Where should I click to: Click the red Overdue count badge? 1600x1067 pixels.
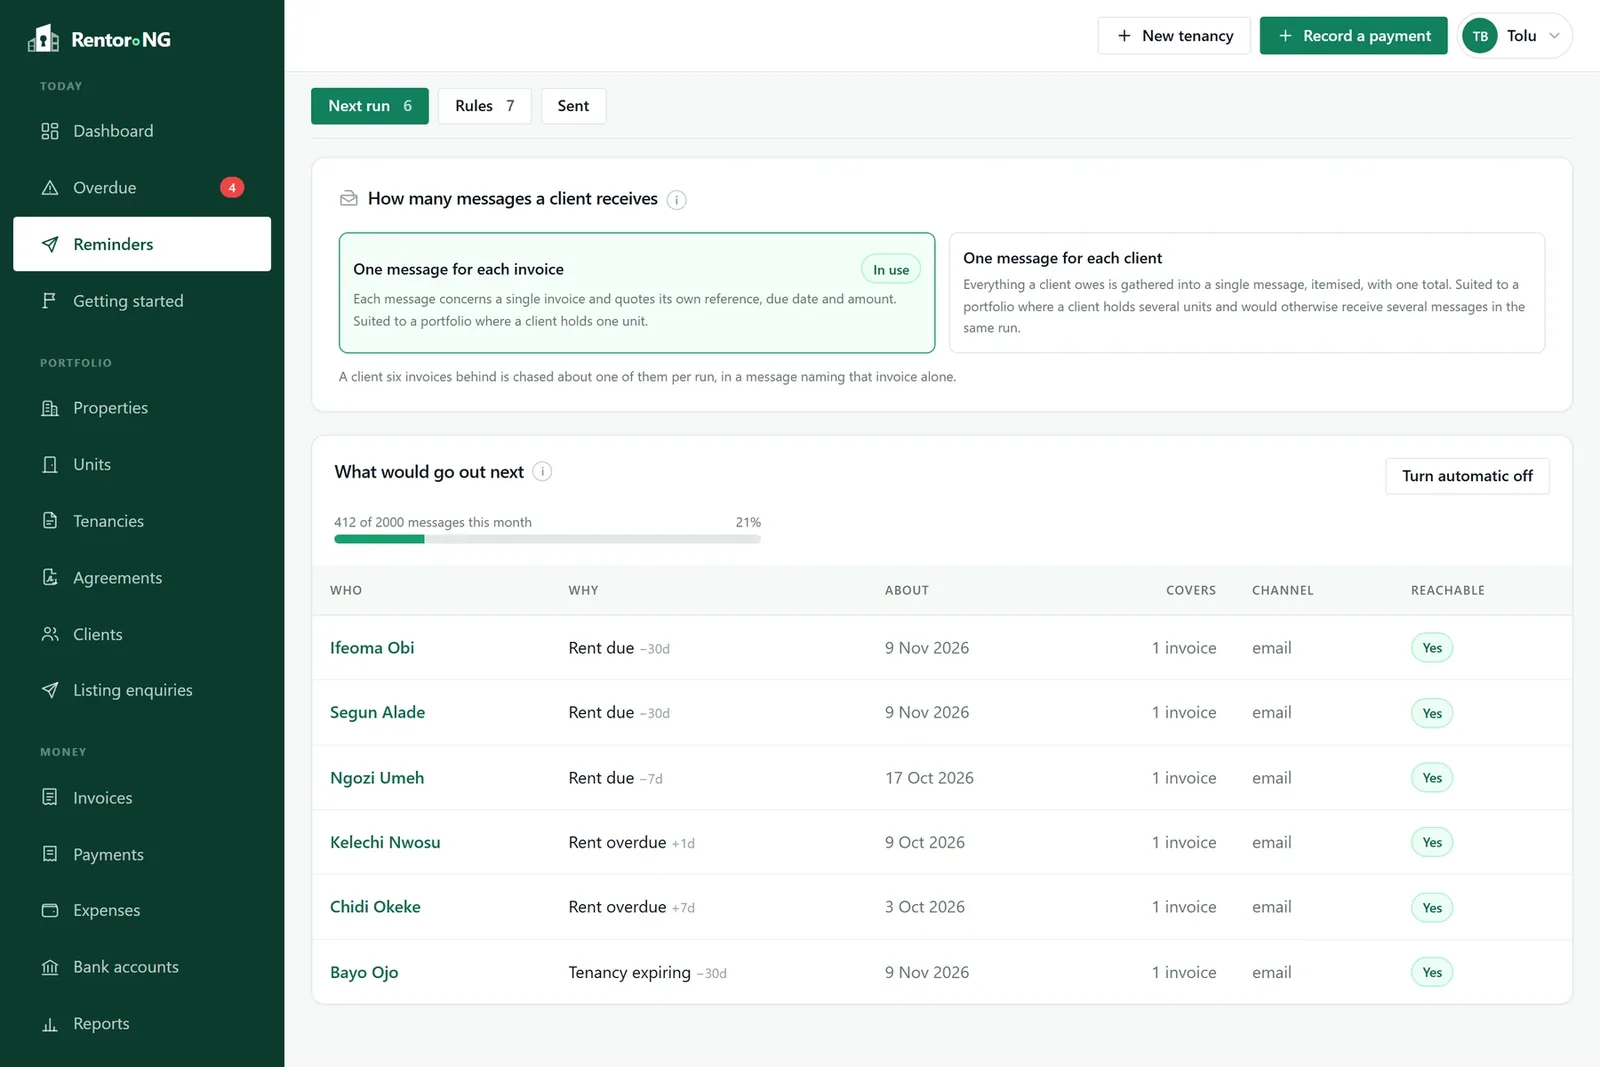pos(232,188)
